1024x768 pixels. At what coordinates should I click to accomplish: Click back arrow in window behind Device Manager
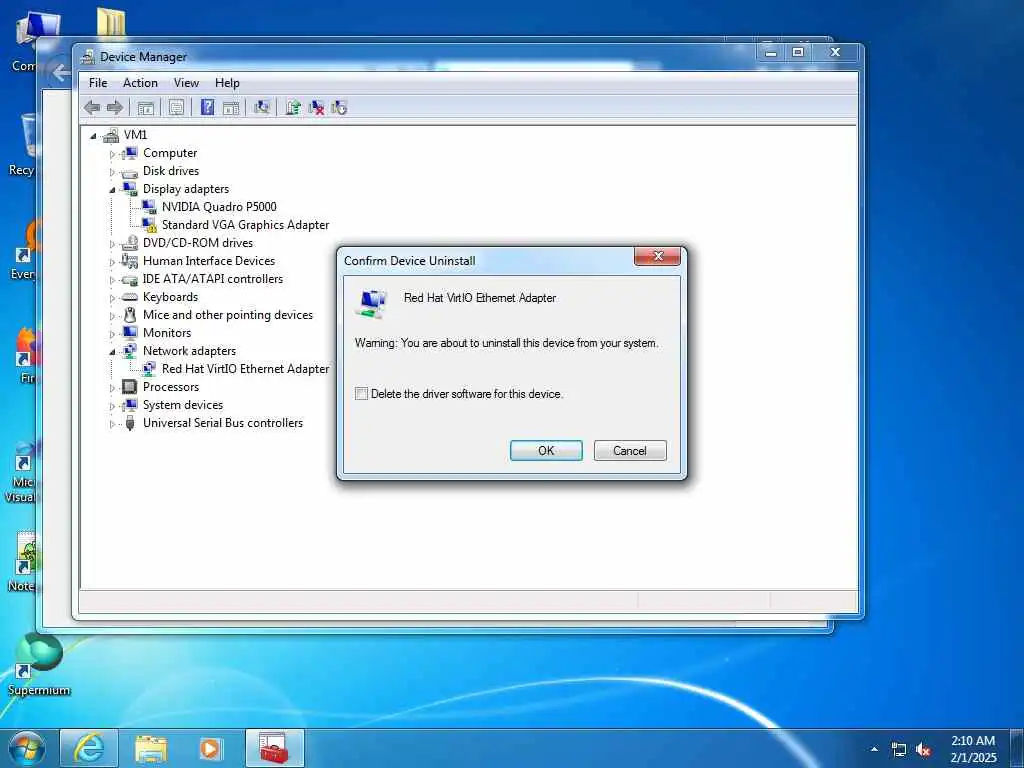tap(59, 72)
